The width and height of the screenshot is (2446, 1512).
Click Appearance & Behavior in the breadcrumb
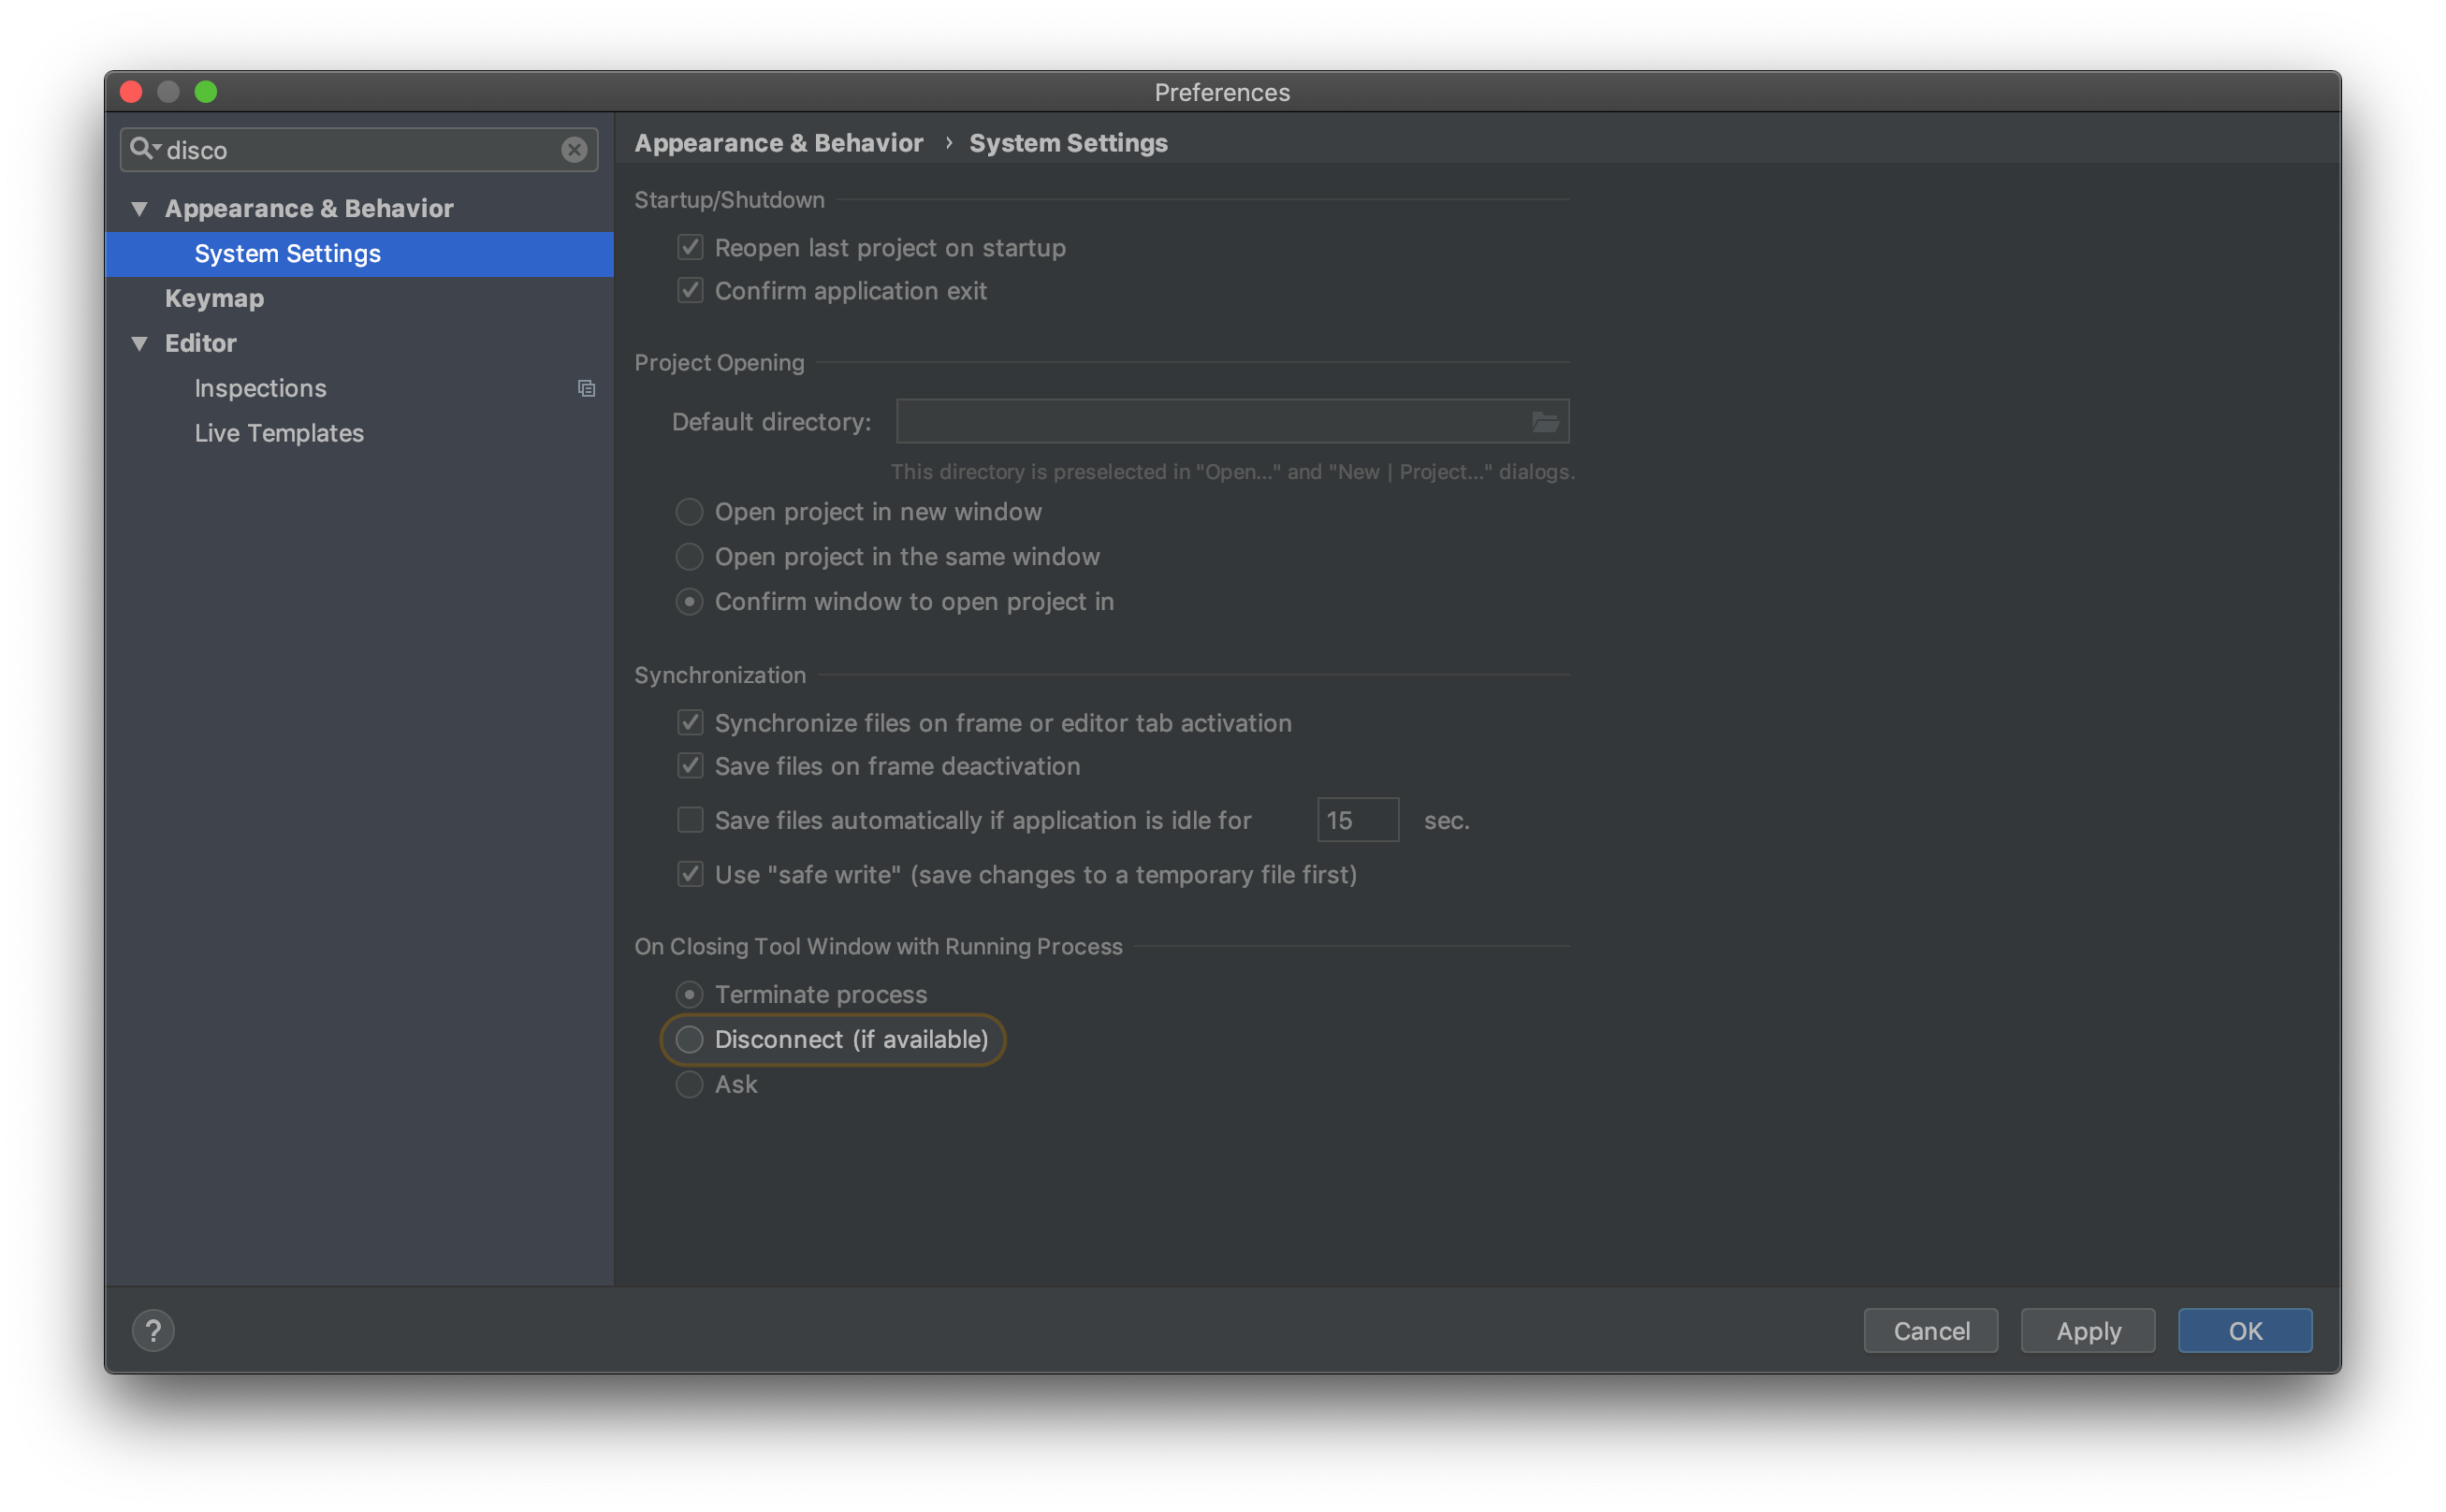tap(778, 143)
